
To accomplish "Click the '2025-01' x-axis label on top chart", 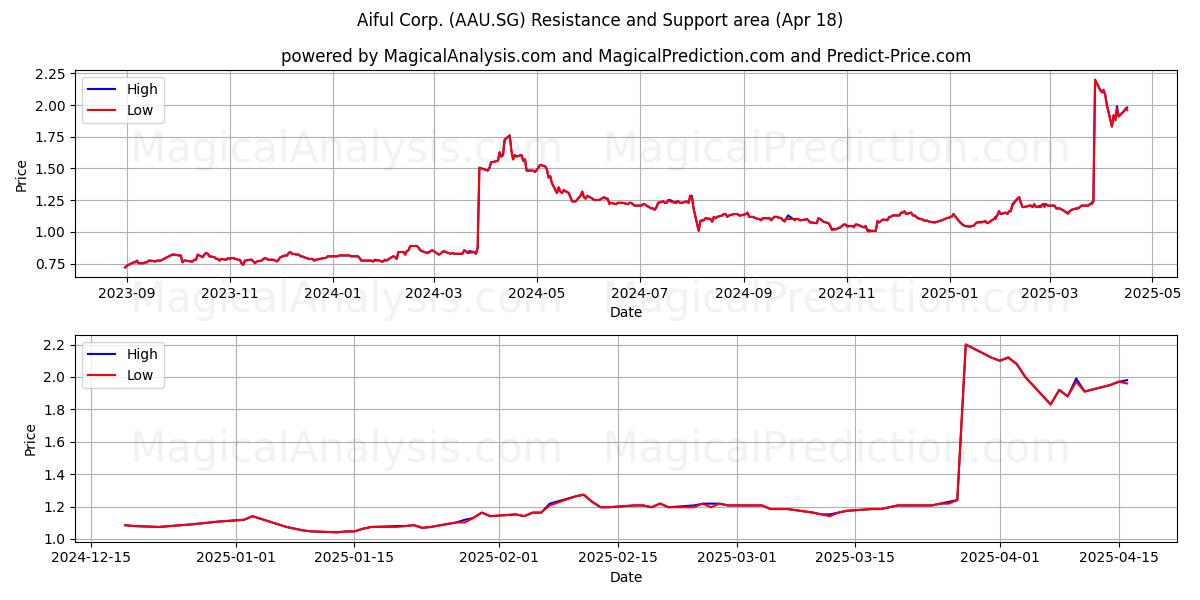I will point(950,293).
